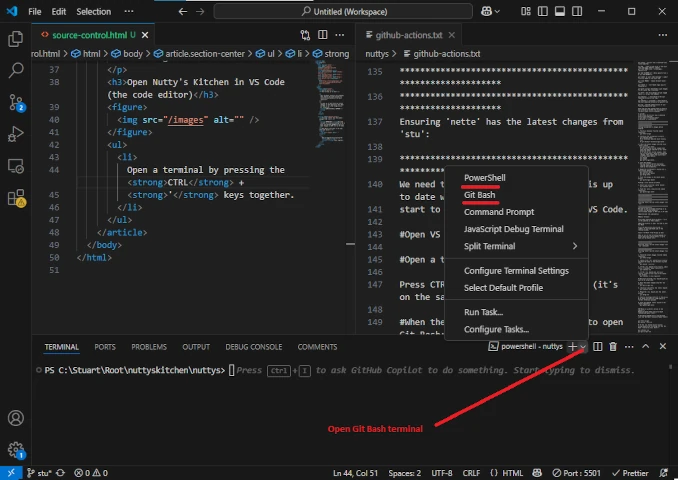Viewport: 678px width, 480px height.
Task: Open the Extensions view with warning badge
Action: [x=16, y=198]
